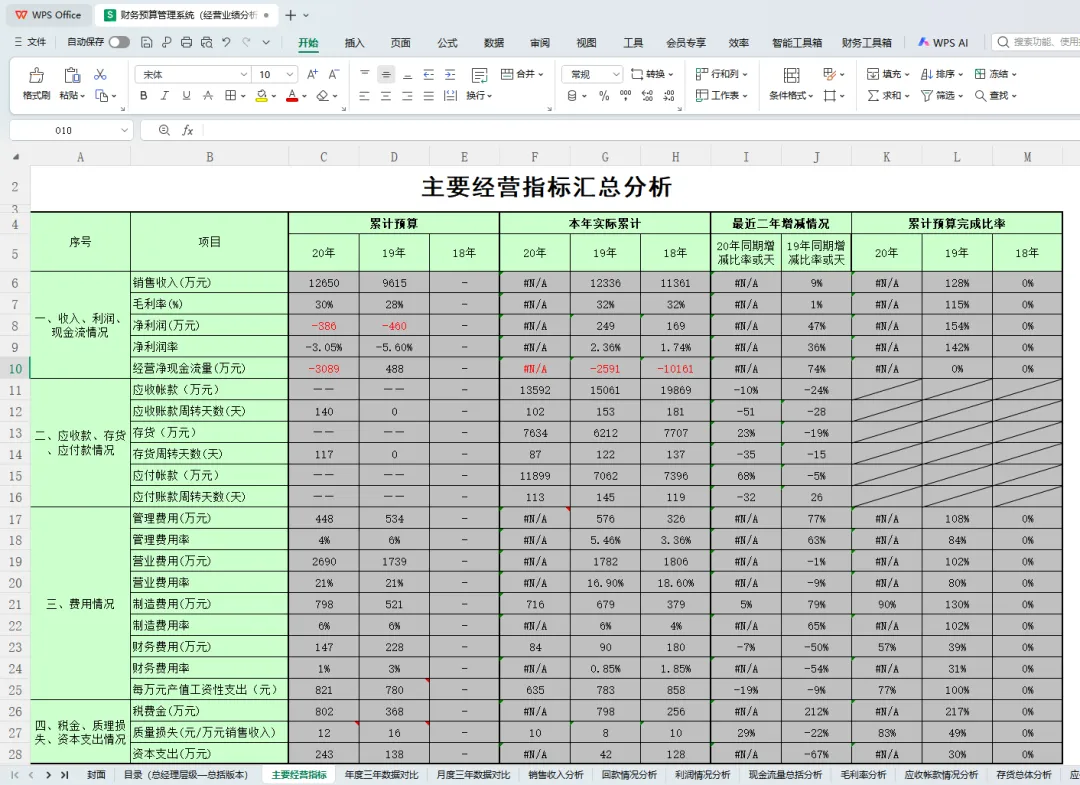This screenshot has width=1080, height=785.
Task: Click the Increase decimal places icon
Action: coord(647,96)
